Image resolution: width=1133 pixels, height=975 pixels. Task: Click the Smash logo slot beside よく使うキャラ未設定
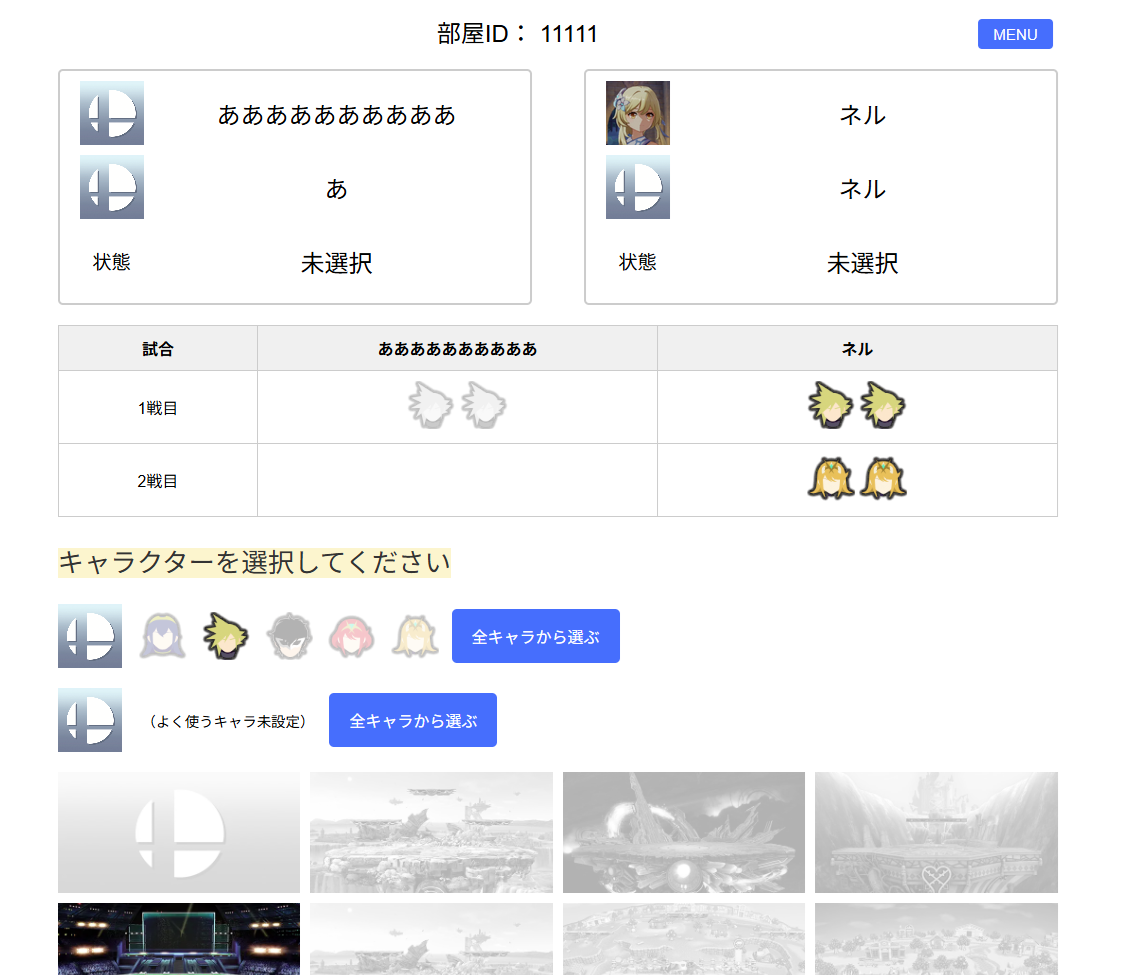(90, 720)
